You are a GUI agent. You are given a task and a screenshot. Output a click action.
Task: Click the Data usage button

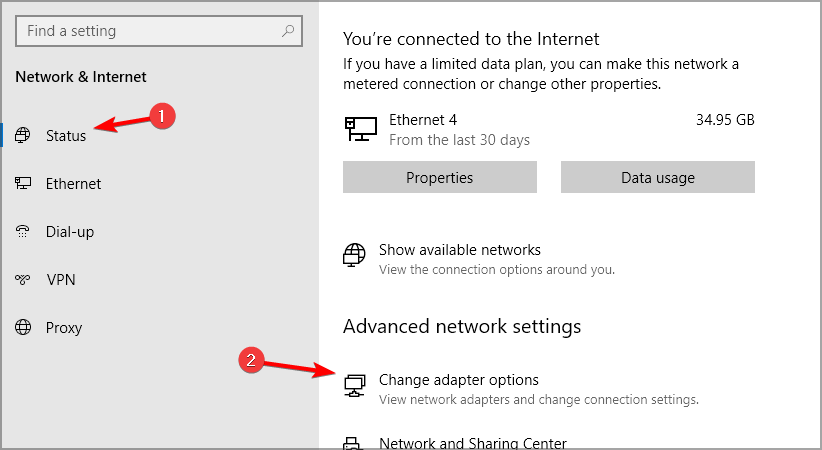click(658, 177)
